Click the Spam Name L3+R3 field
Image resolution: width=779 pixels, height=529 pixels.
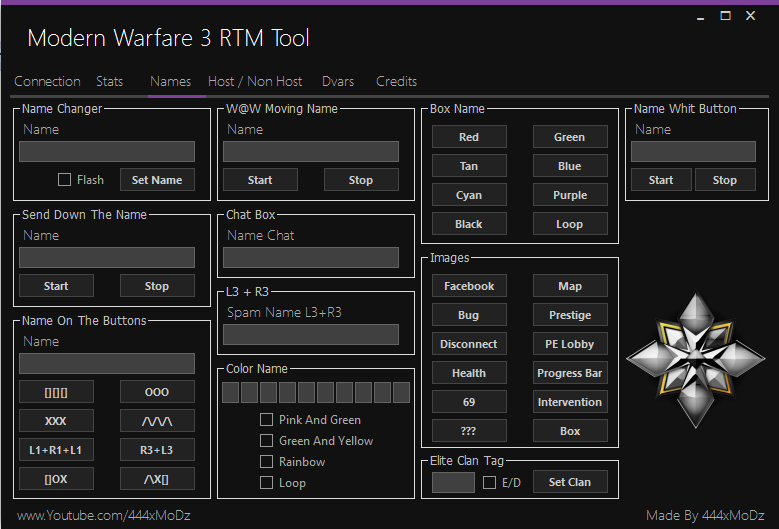point(311,334)
